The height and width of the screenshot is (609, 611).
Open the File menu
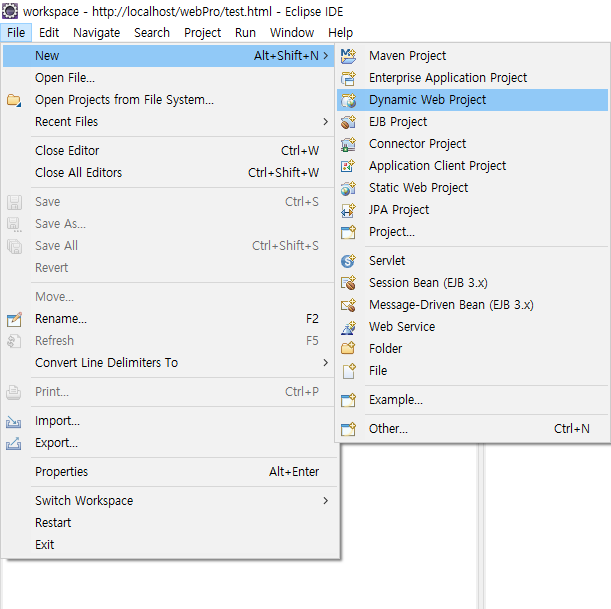coord(16,32)
